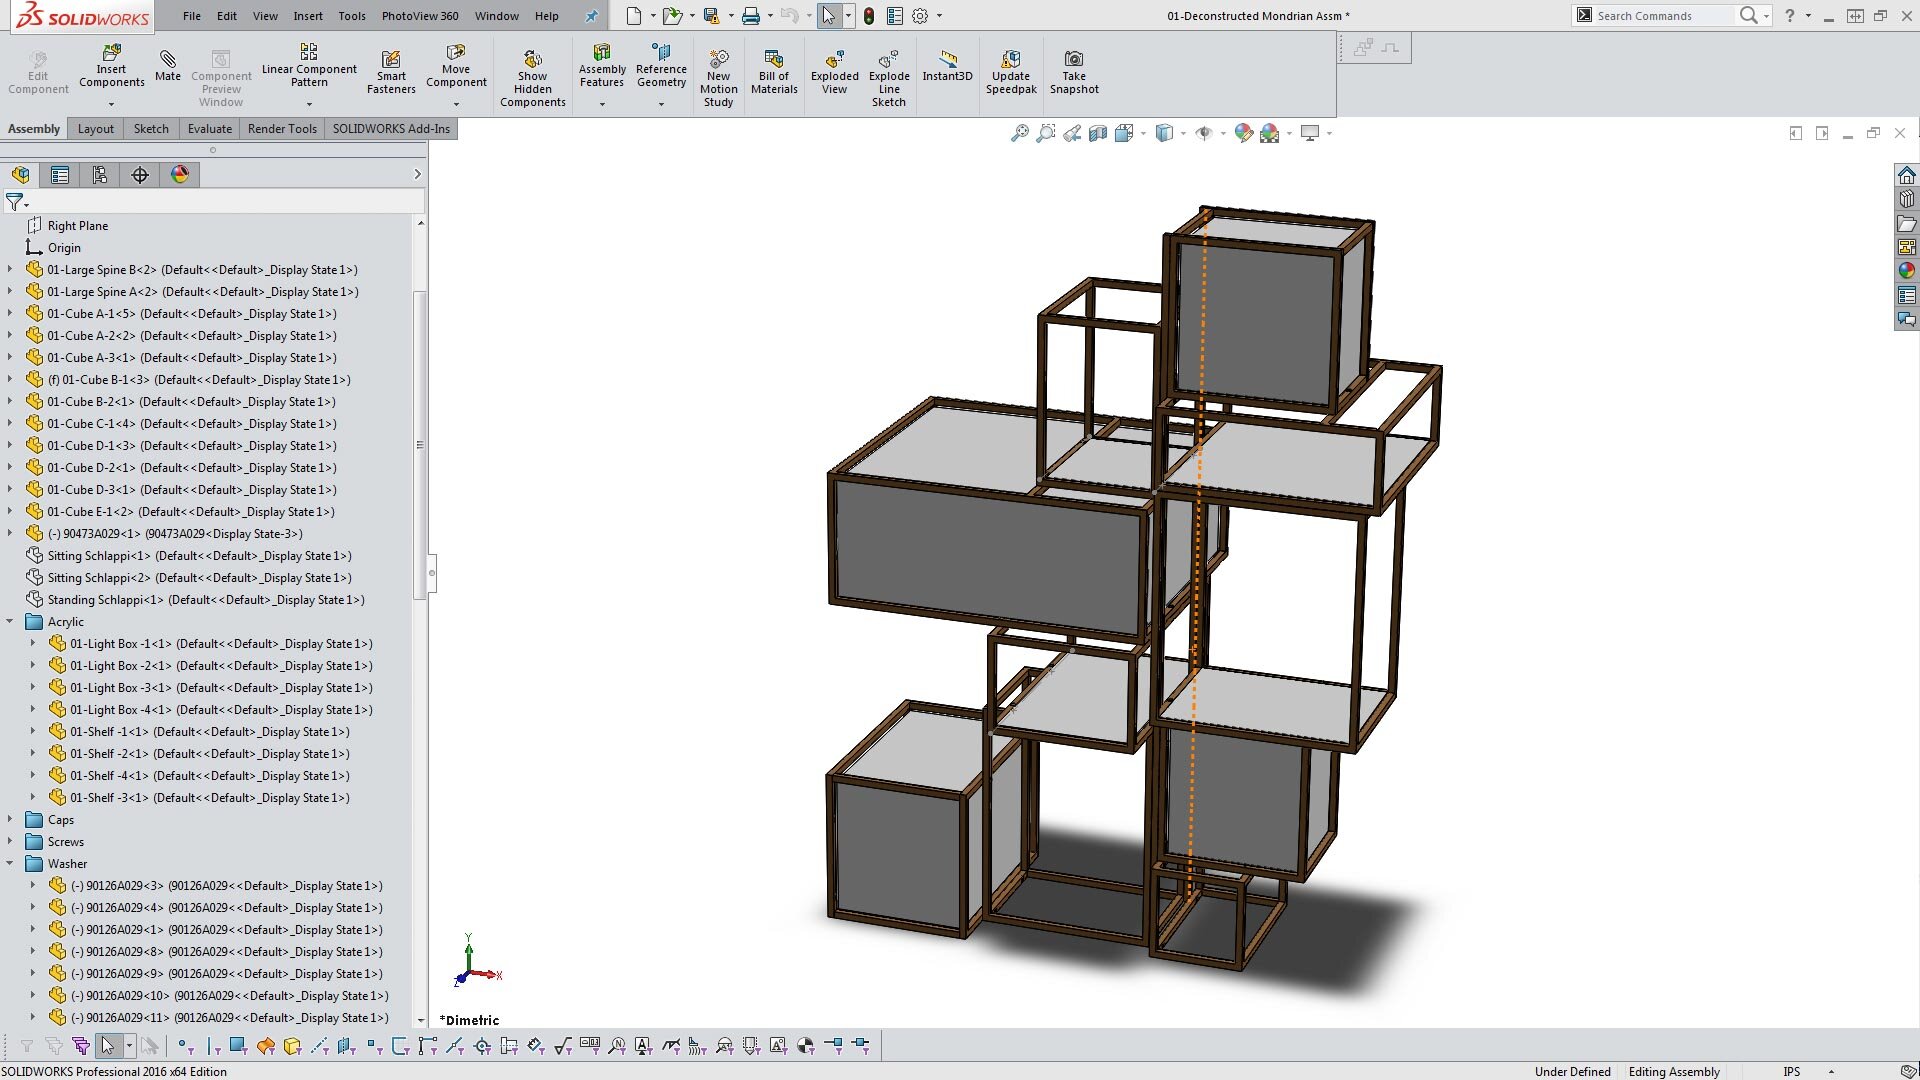Select Move Component tool

click(x=456, y=66)
